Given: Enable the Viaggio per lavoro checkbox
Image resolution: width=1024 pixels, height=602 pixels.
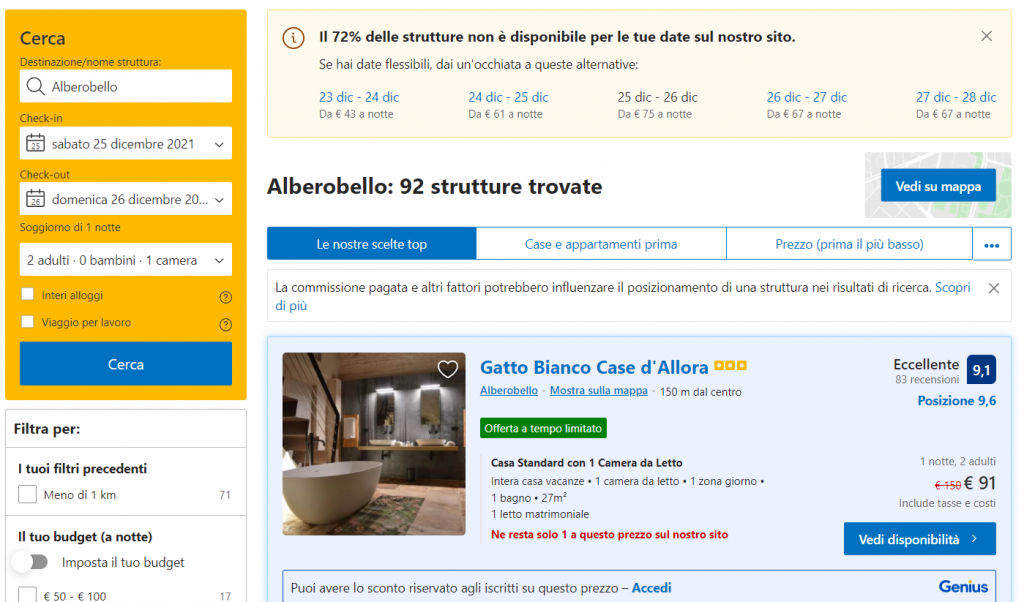Looking at the screenshot, I should point(28,322).
